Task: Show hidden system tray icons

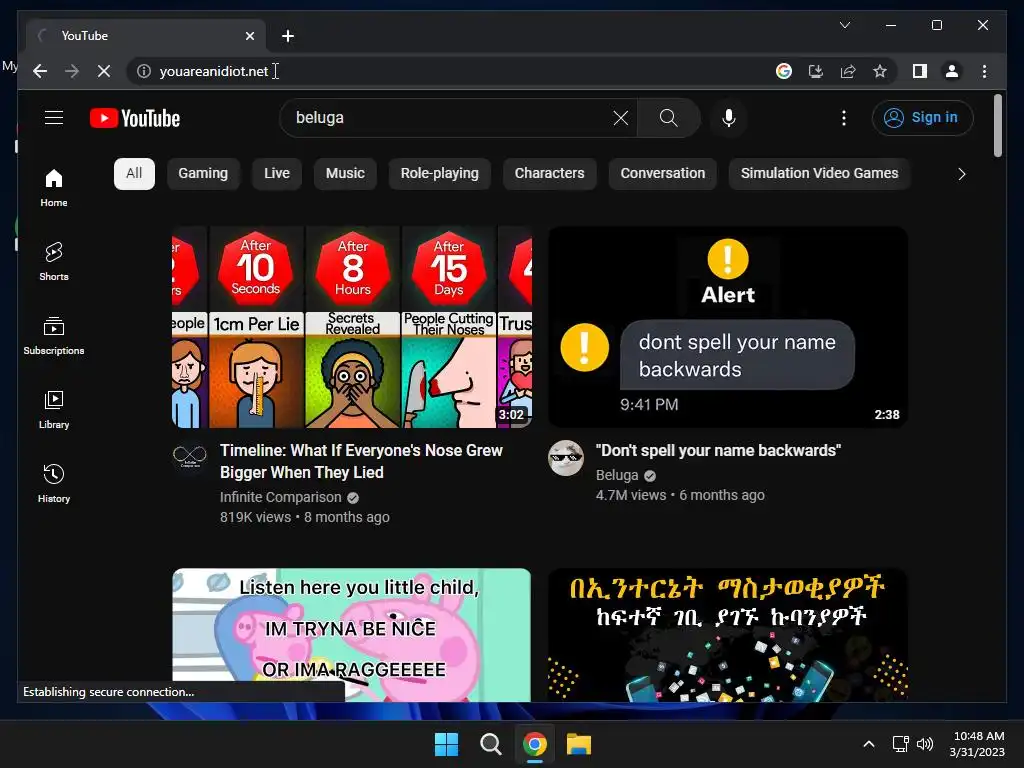Action: pyautogui.click(x=869, y=744)
